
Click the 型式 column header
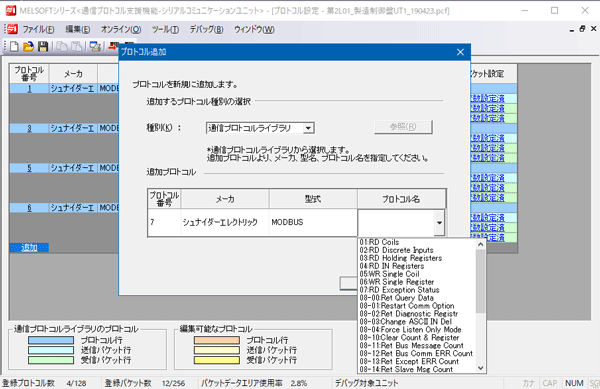[313, 199]
